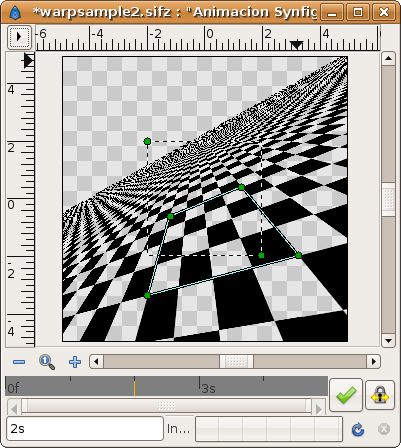Click the grey stop render icon

point(384,429)
